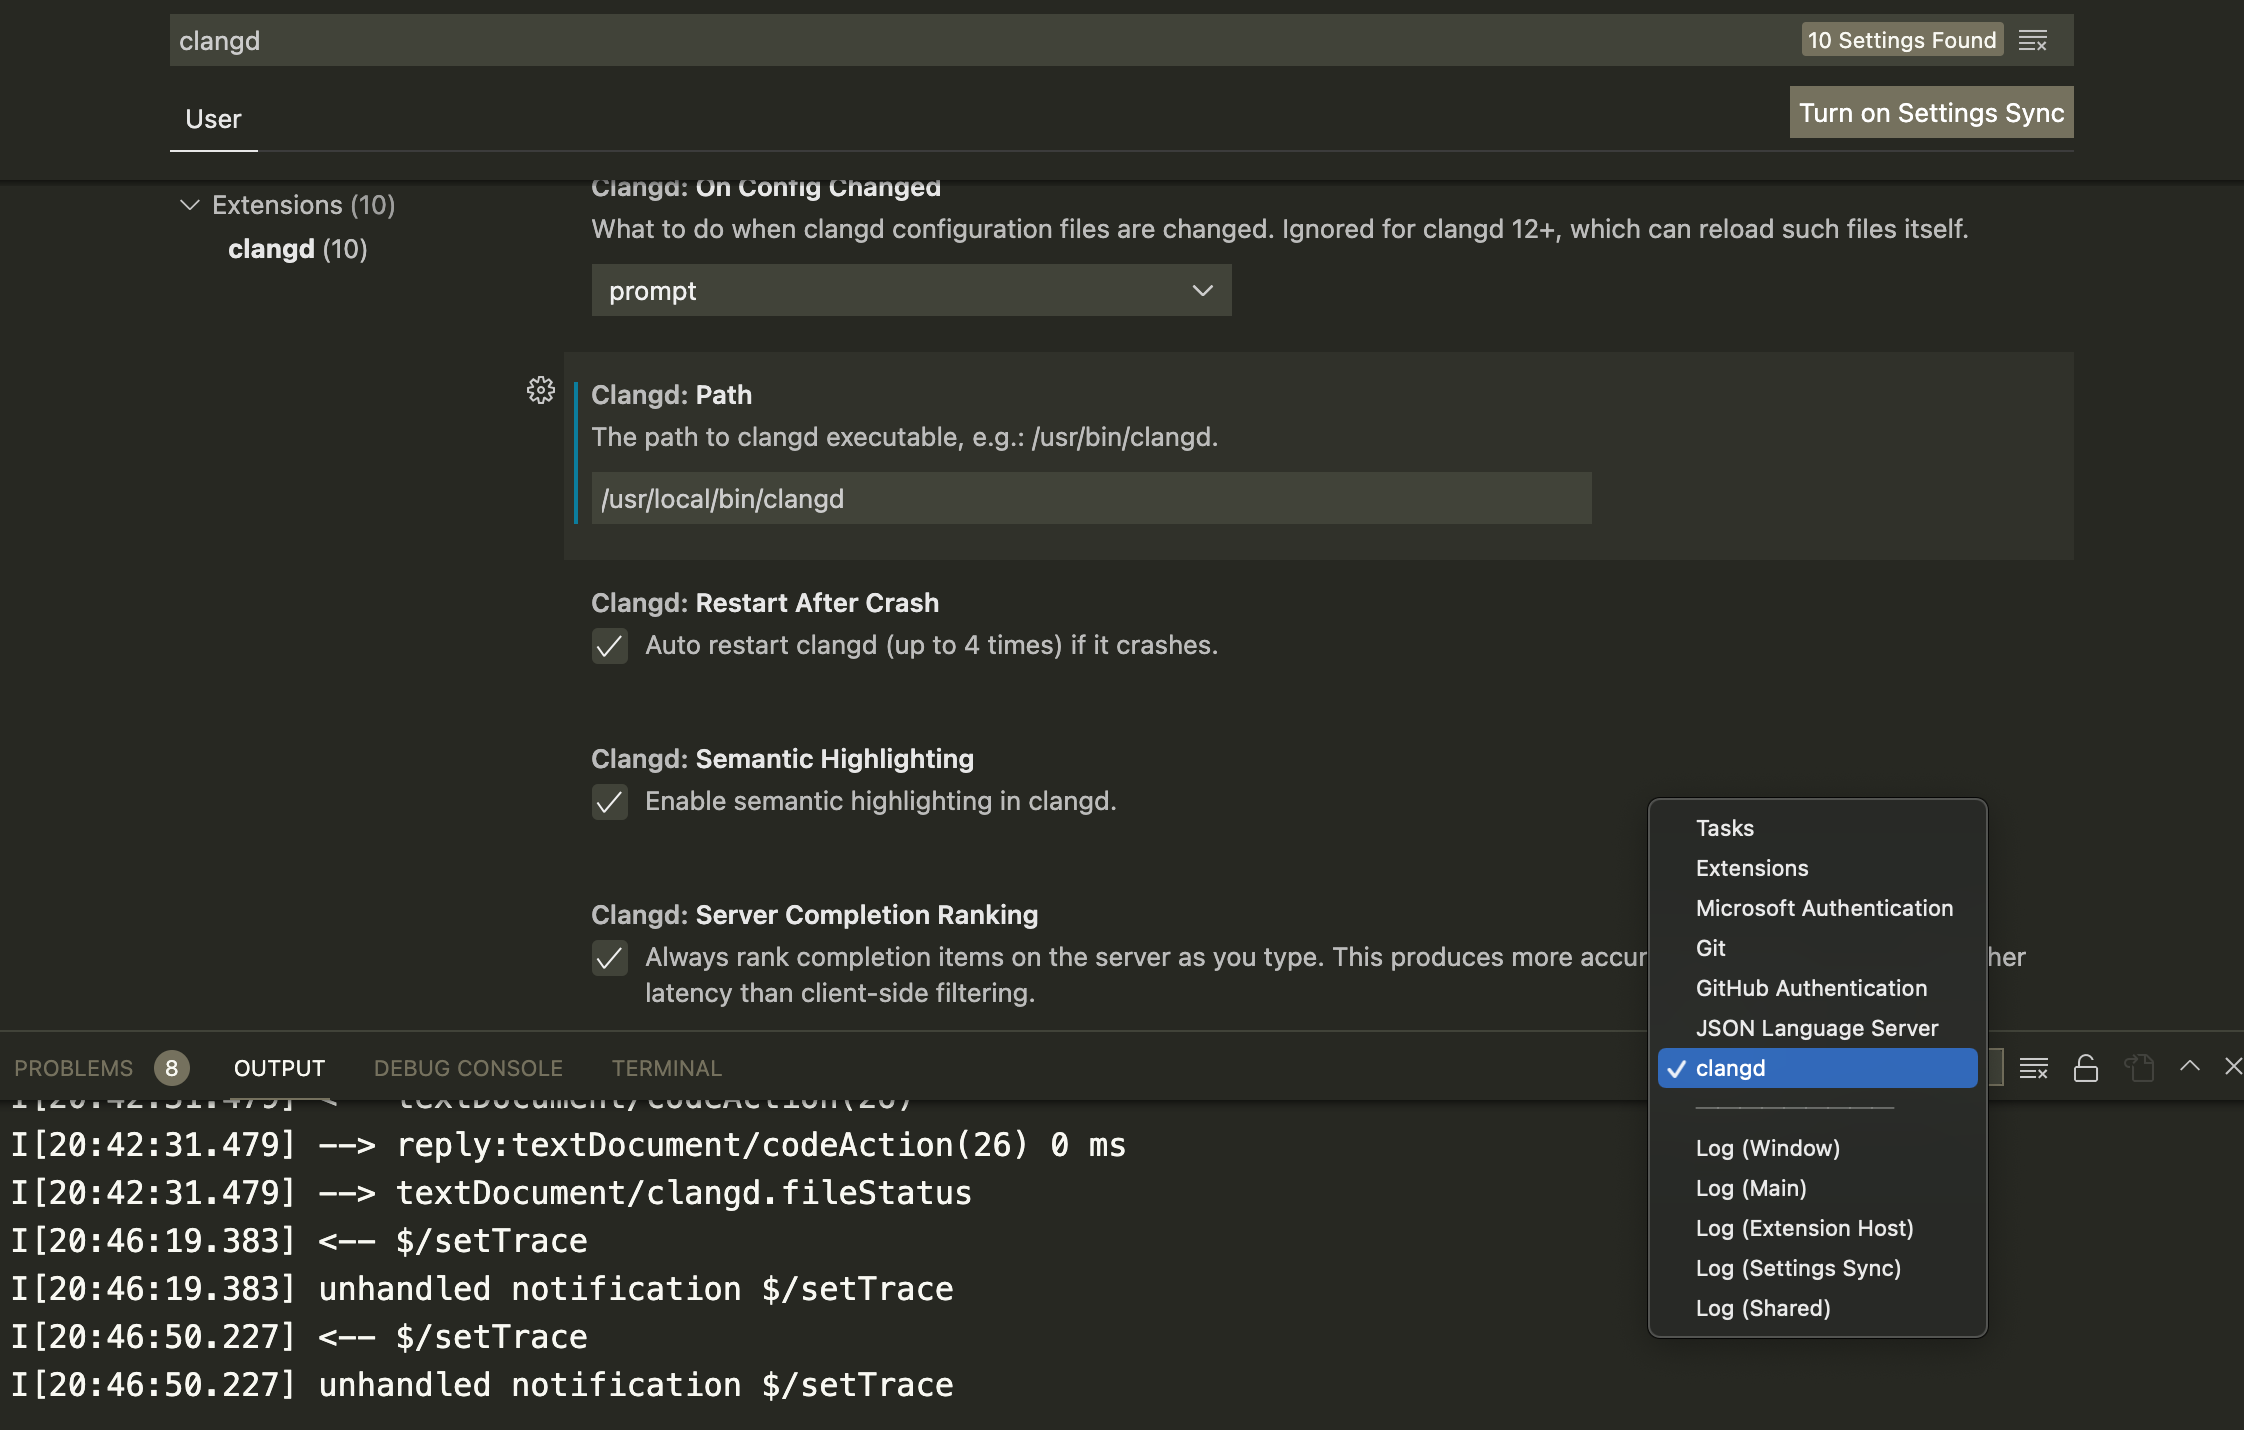Open the On Config Changed dropdown
Screen dimensions: 2244x1430
910,291
